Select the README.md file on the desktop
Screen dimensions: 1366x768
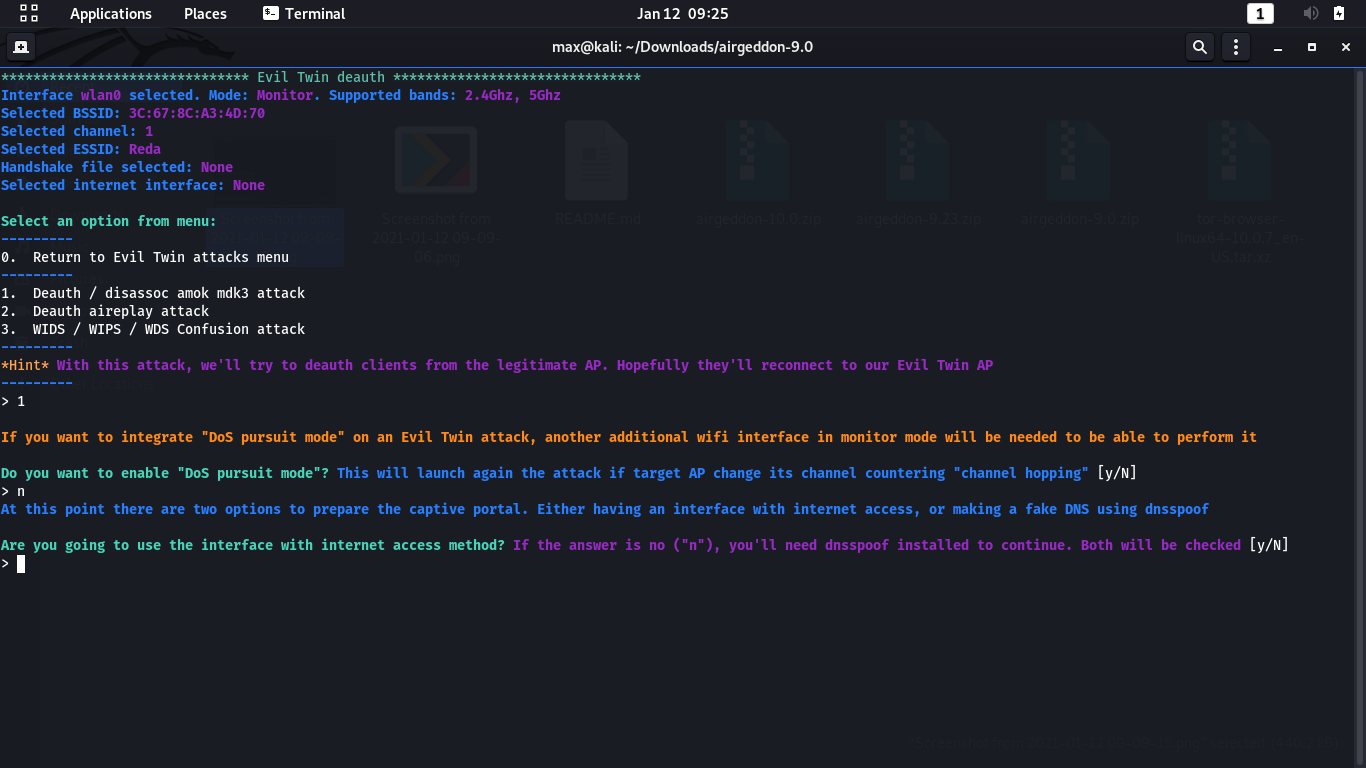(x=598, y=160)
